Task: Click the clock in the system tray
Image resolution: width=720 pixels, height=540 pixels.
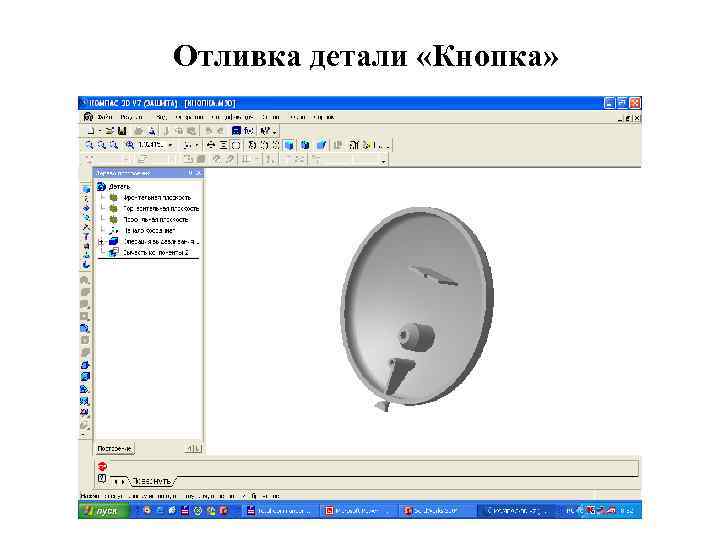Action: [627, 510]
